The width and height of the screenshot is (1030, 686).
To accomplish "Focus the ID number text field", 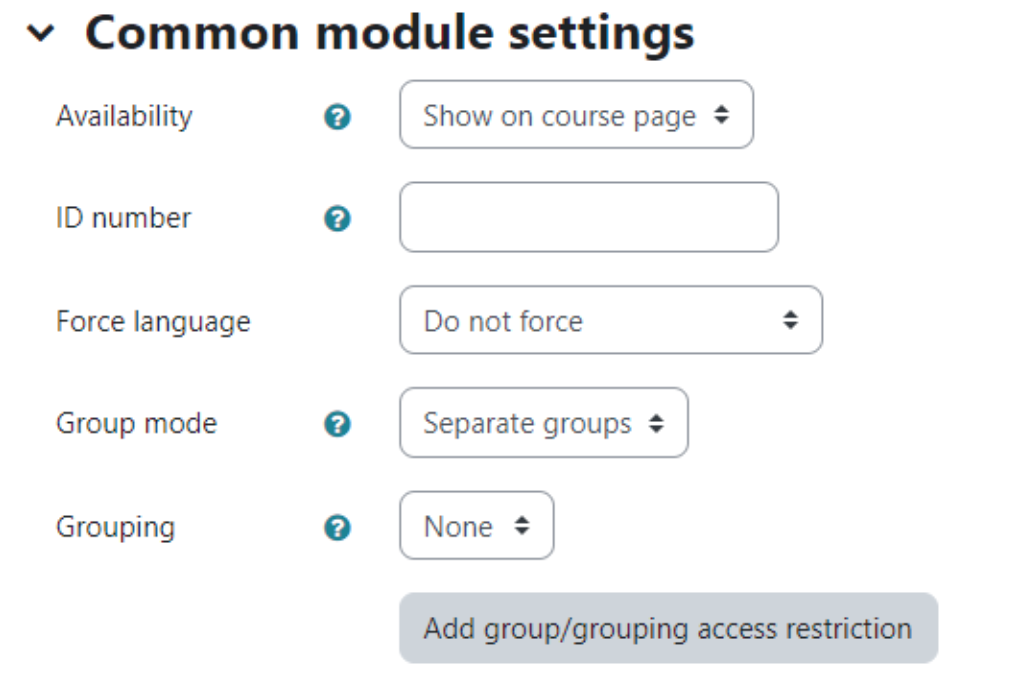I will pyautogui.click(x=589, y=217).
